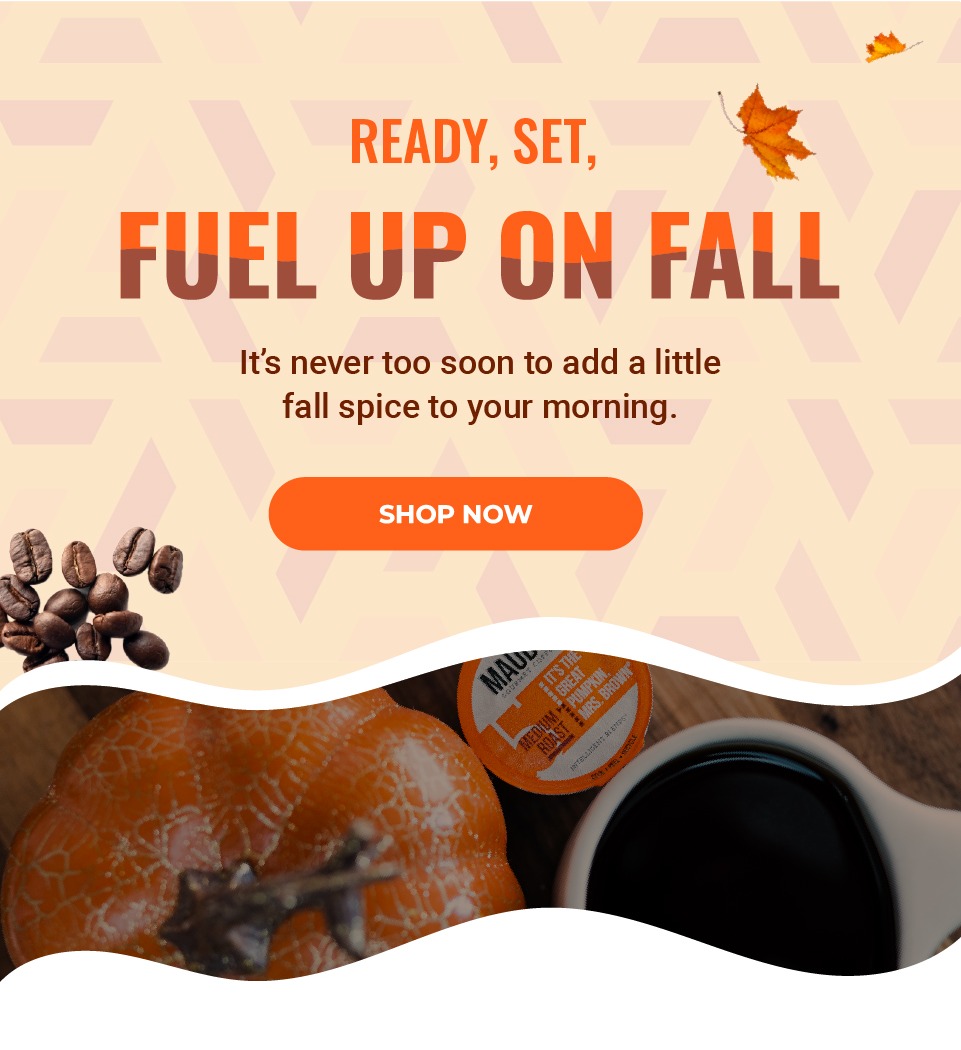This screenshot has height=1050, width=961.
Task: Click the orange coffee pod lid
Action: point(555,720)
